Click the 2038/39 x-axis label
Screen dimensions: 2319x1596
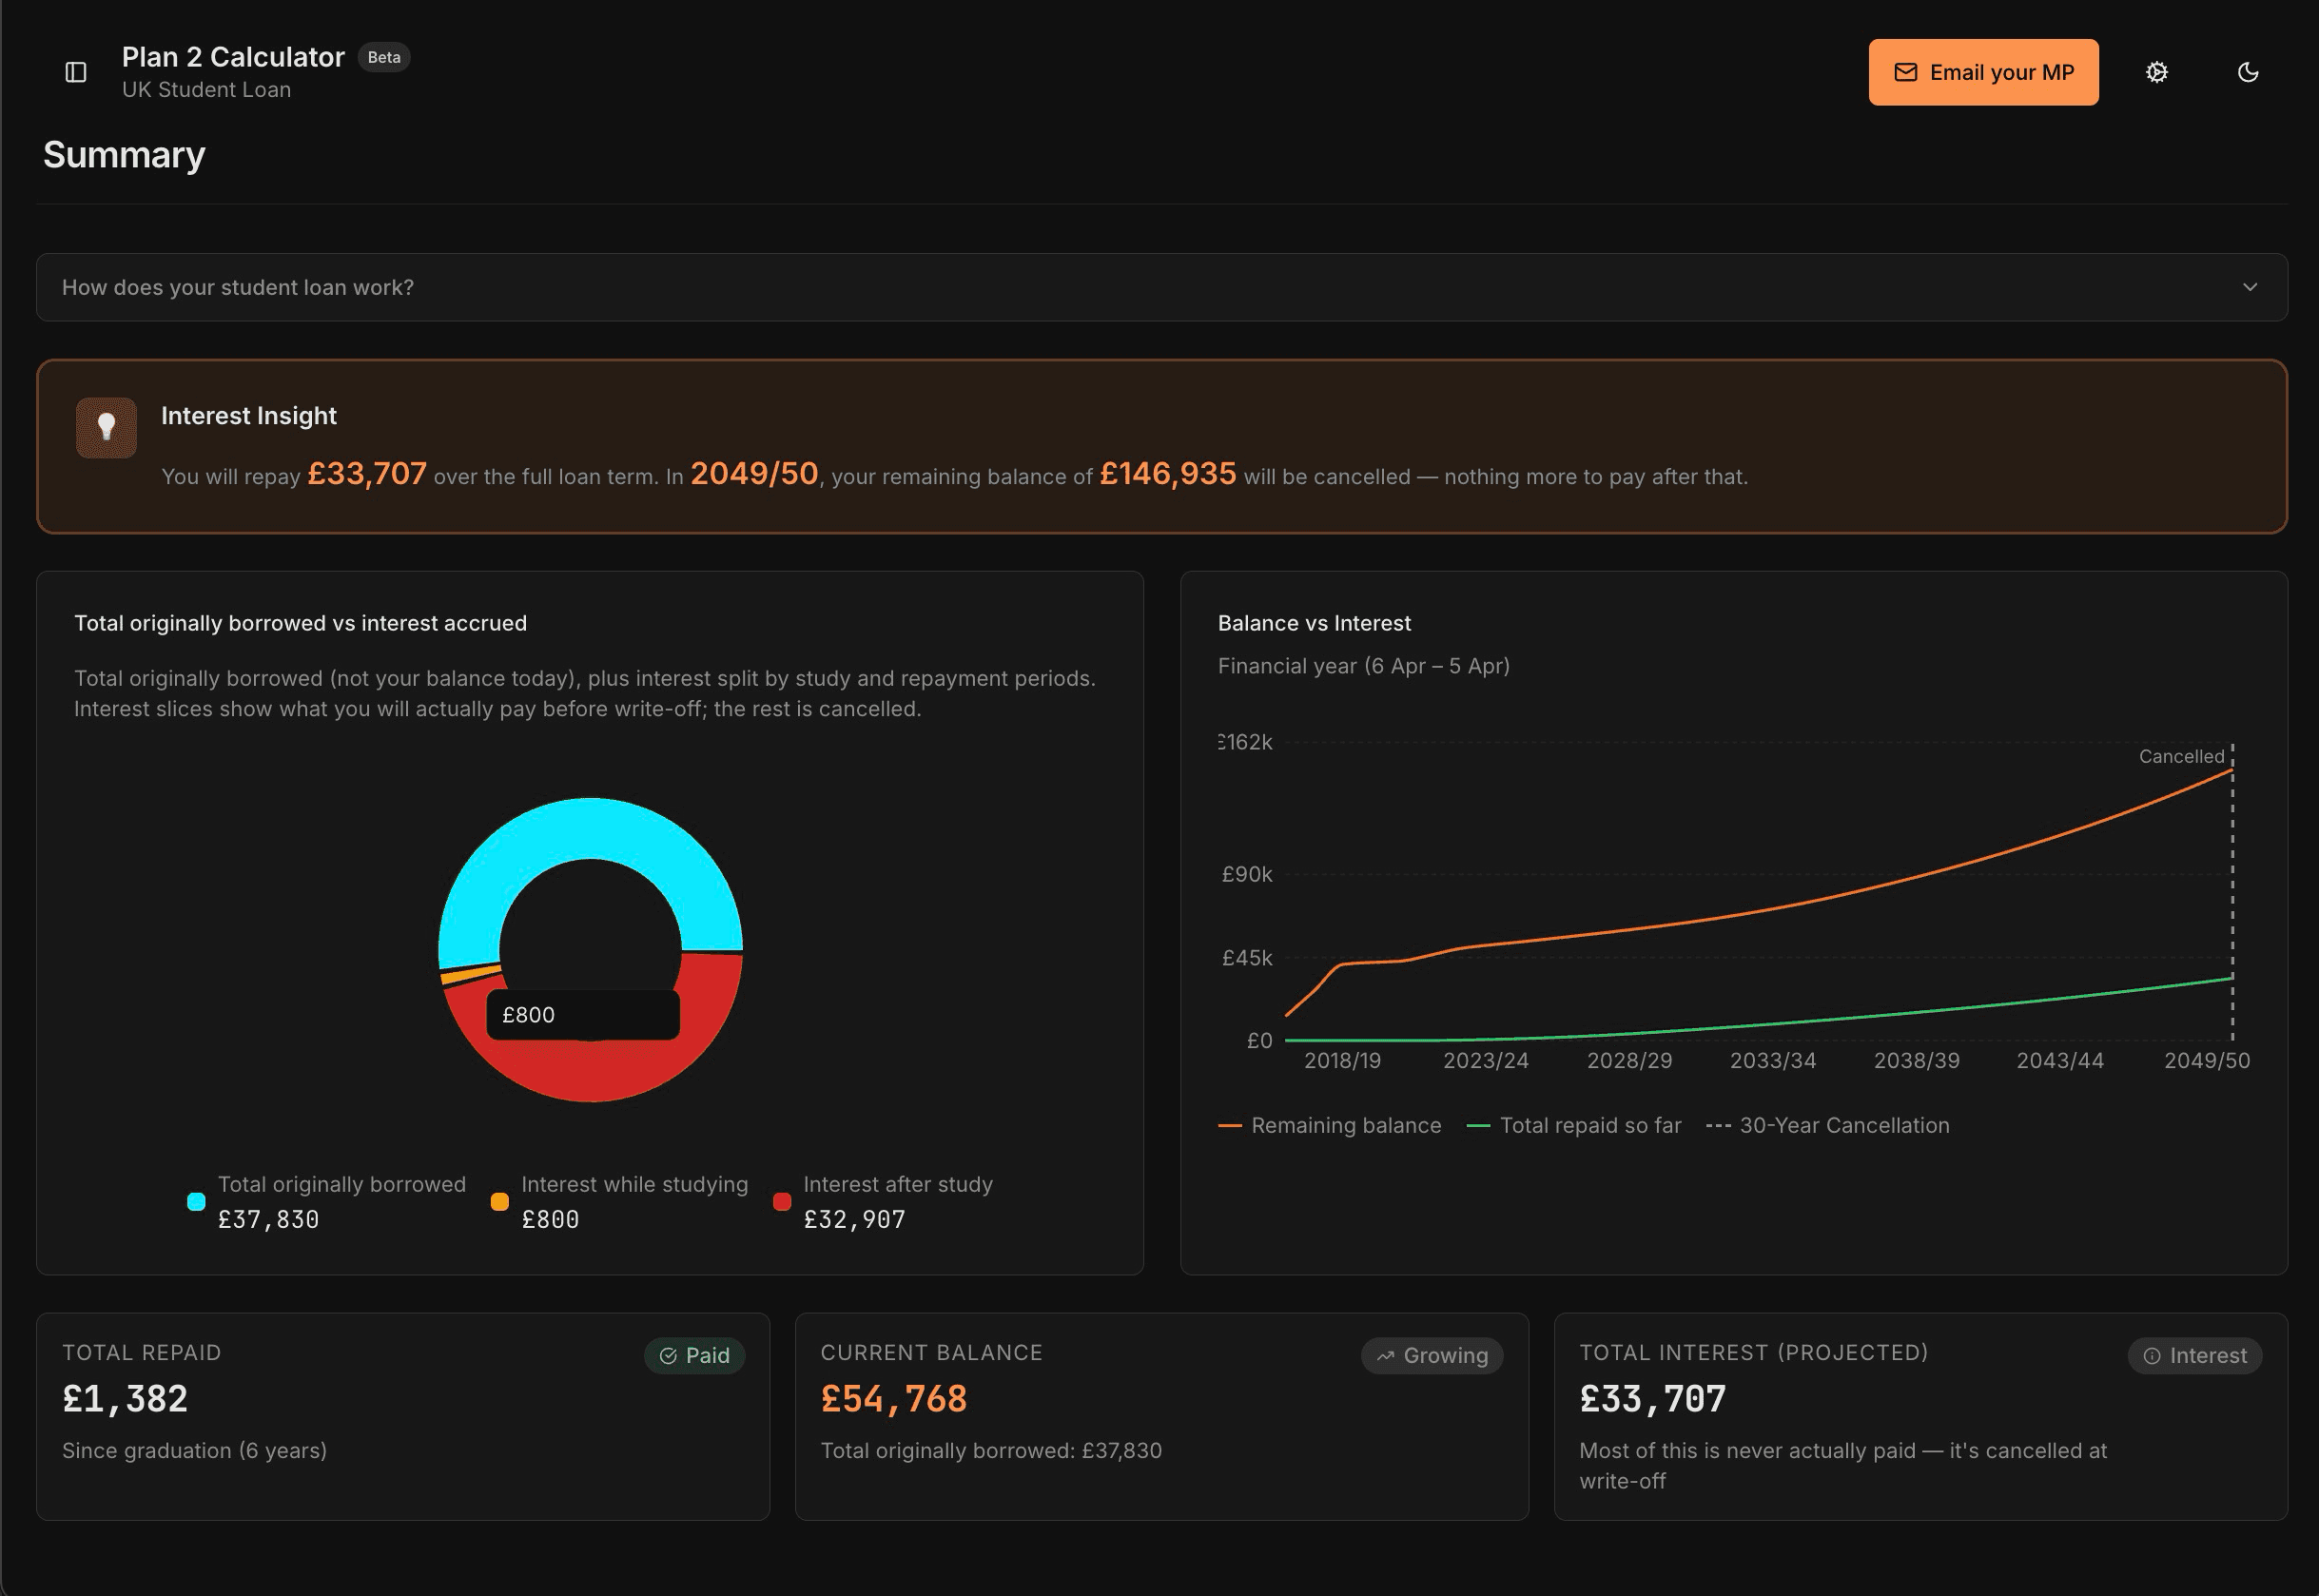tap(1916, 1061)
